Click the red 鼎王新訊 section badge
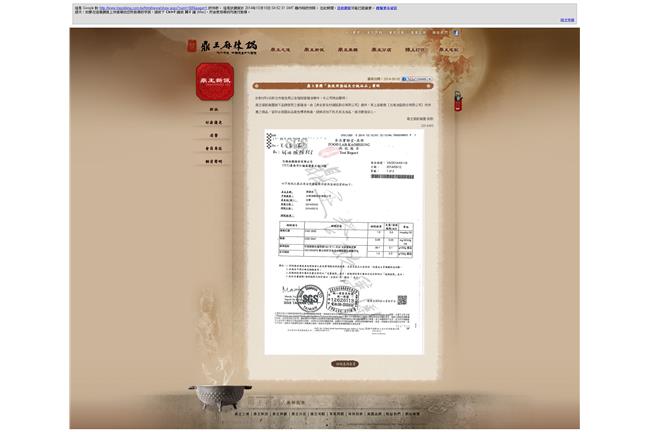The height and width of the screenshot is (432, 650). (x=215, y=81)
